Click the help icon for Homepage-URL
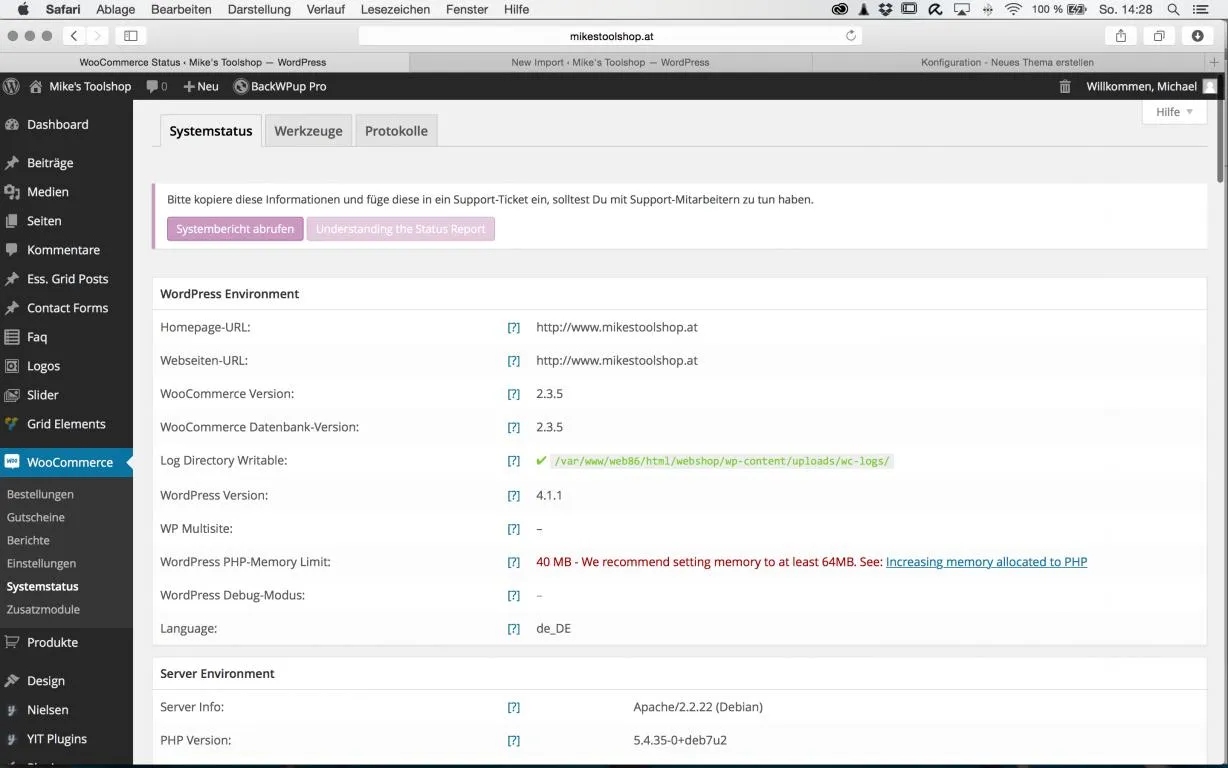 [x=513, y=327]
